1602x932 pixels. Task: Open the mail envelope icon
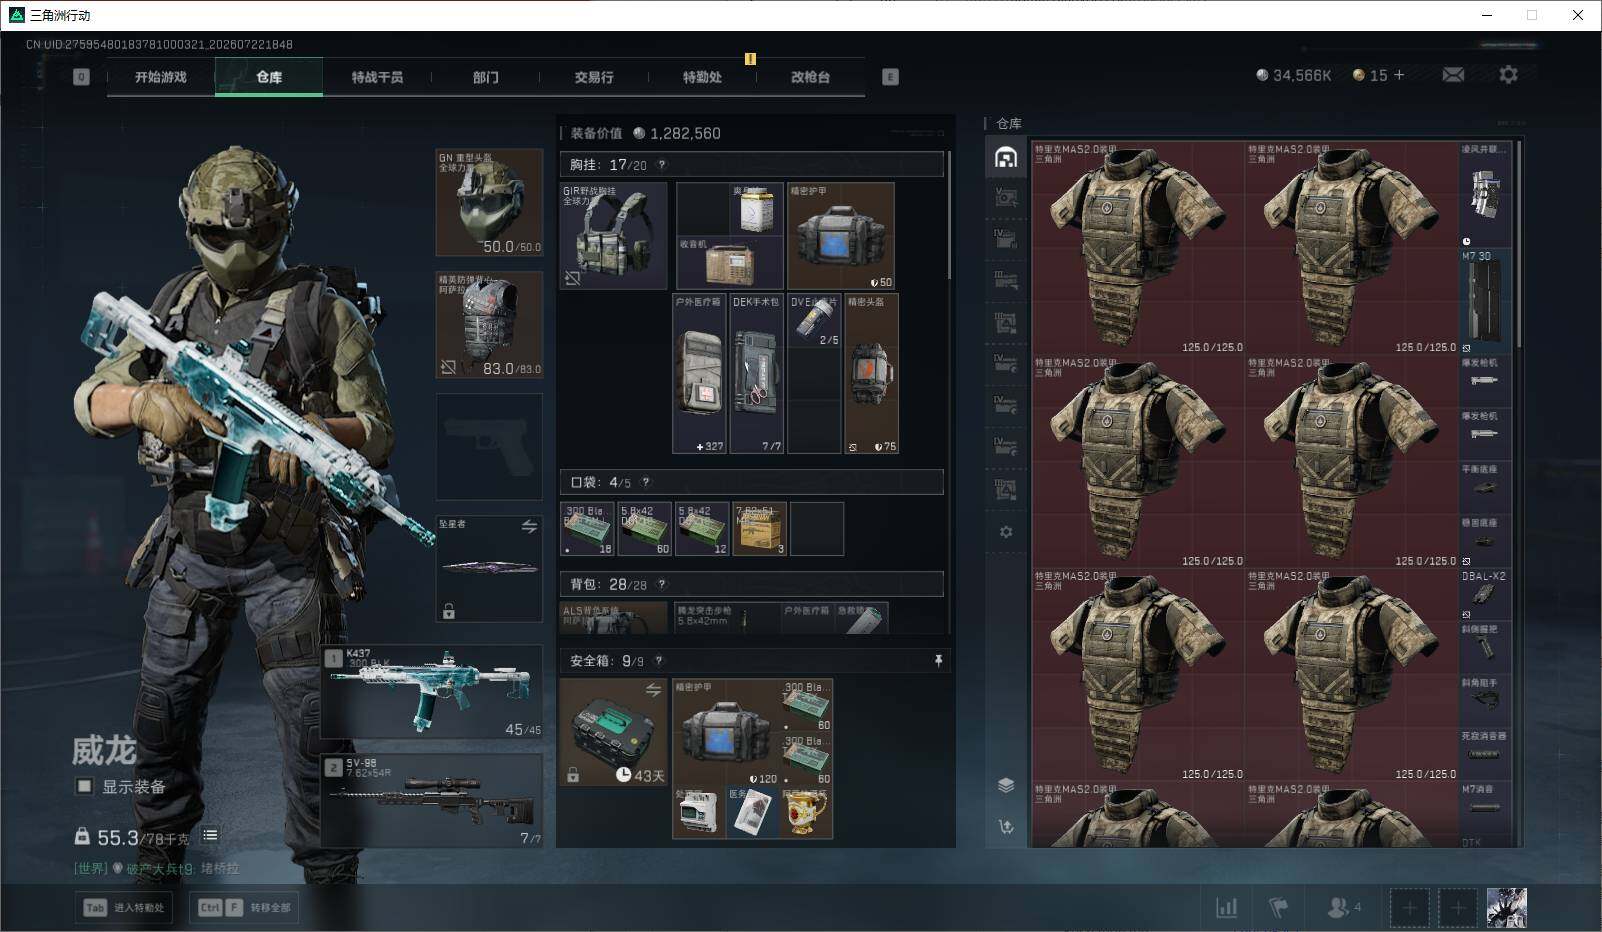point(1453,75)
